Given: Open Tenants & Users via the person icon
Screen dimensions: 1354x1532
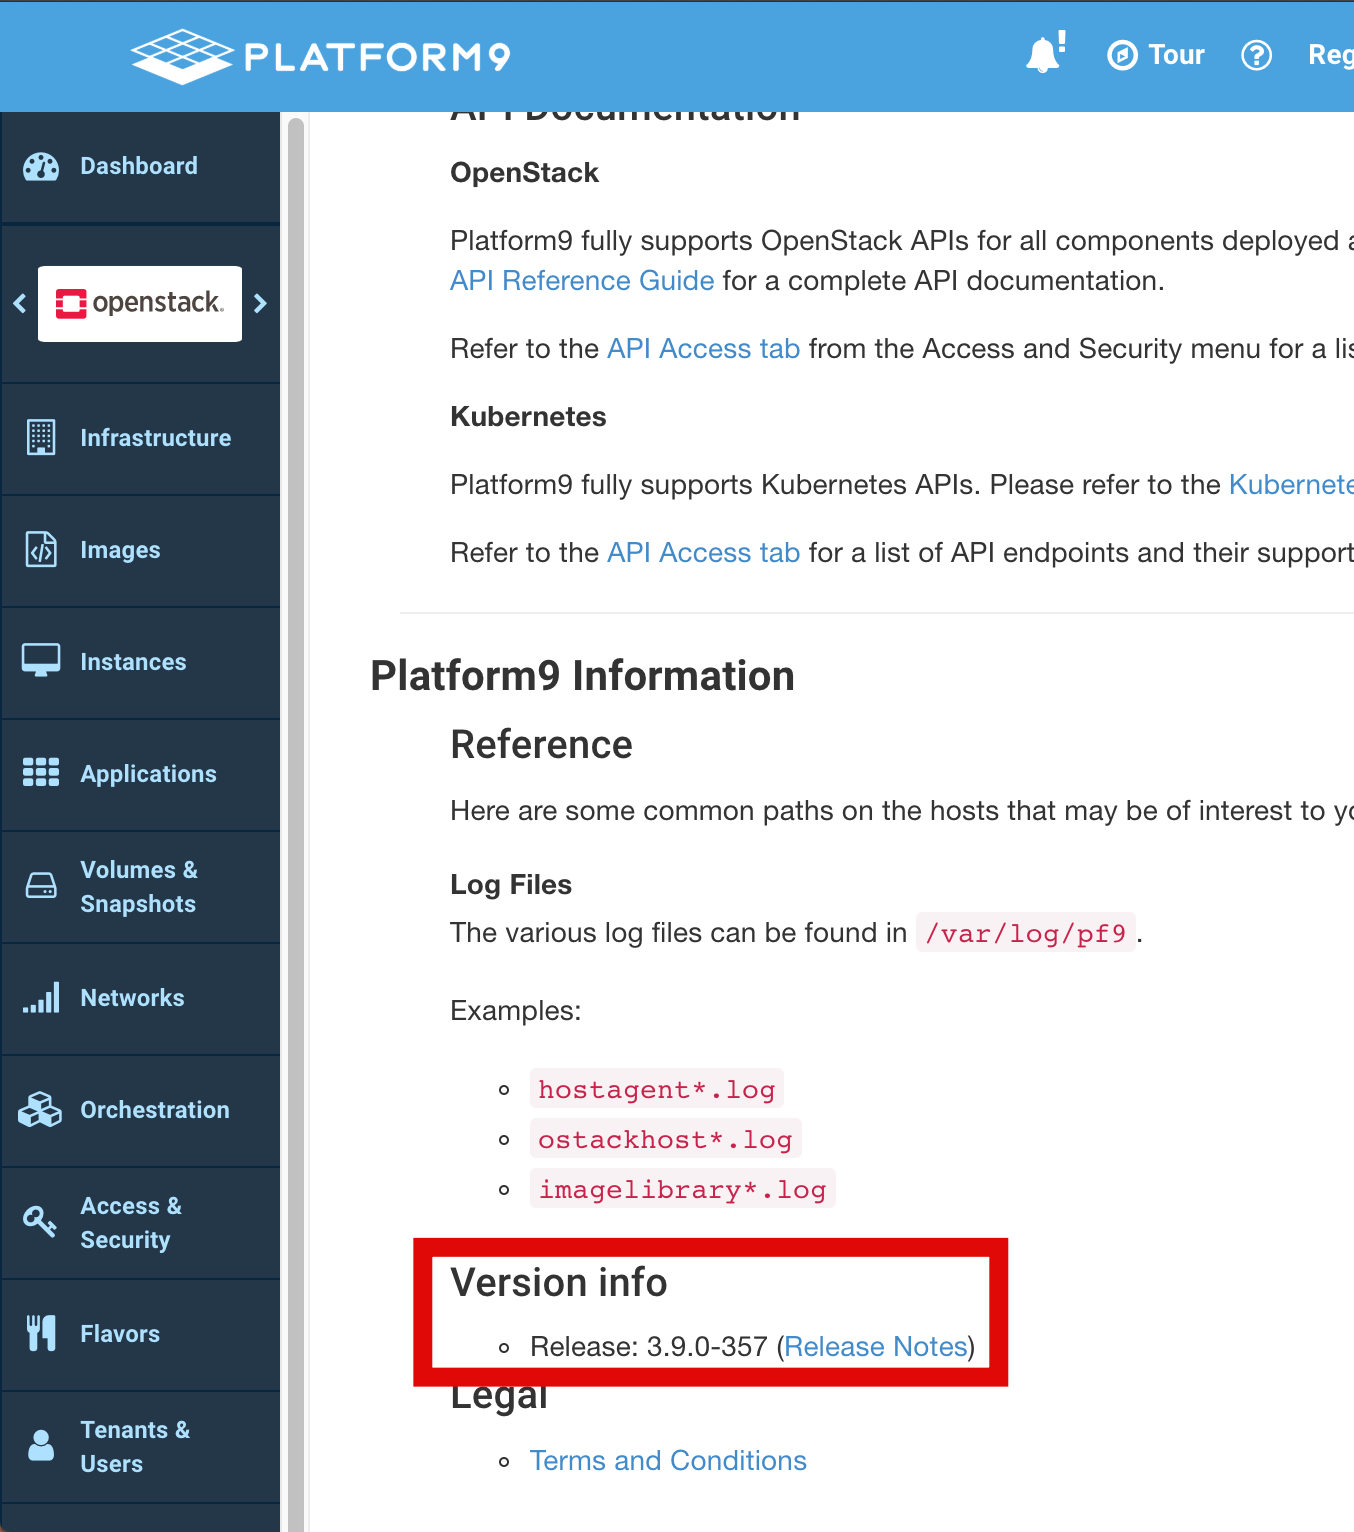Looking at the screenshot, I should (x=39, y=1445).
